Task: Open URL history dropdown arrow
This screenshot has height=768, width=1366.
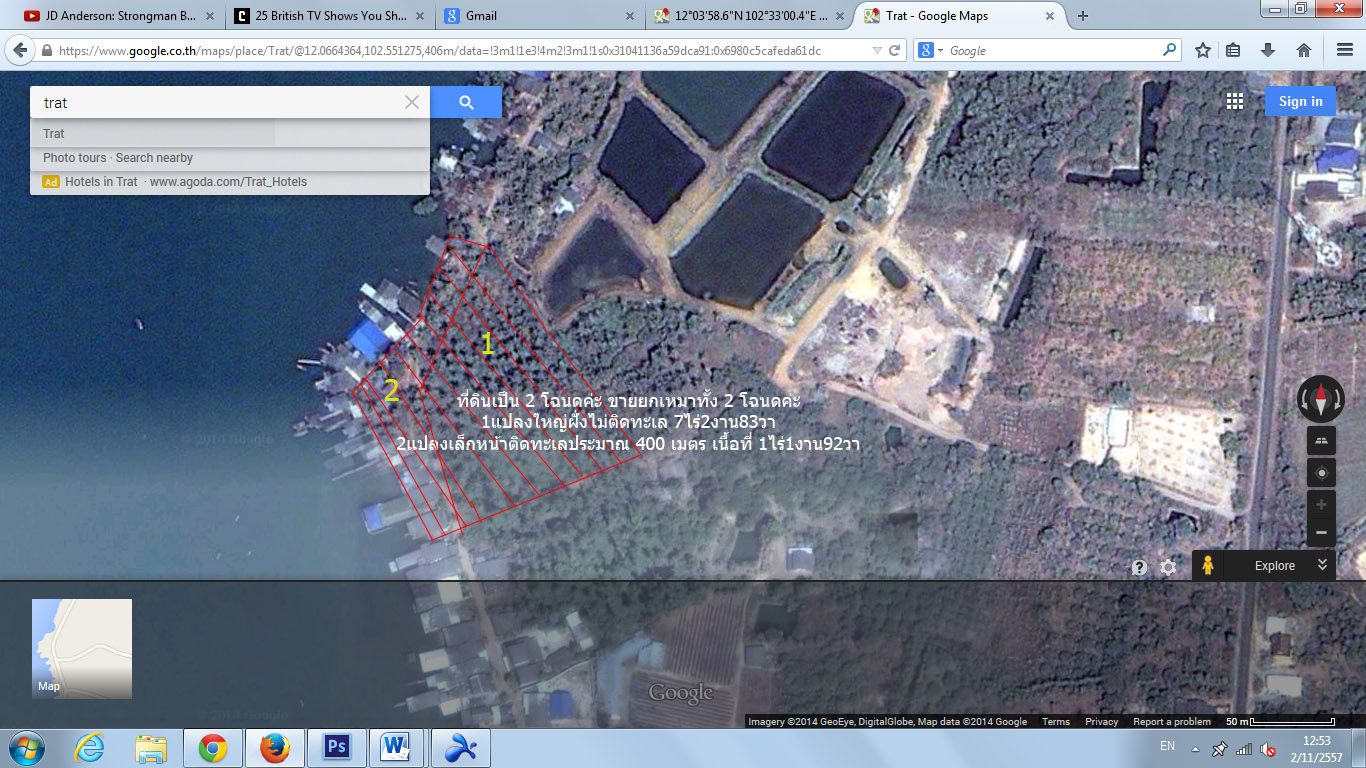Action: tap(877, 51)
